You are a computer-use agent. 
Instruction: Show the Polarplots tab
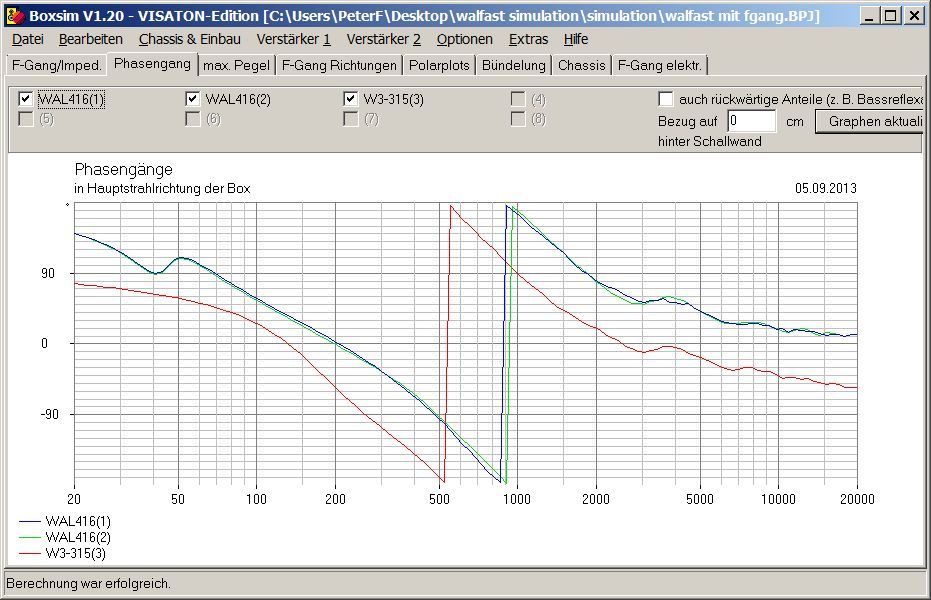[x=439, y=65]
